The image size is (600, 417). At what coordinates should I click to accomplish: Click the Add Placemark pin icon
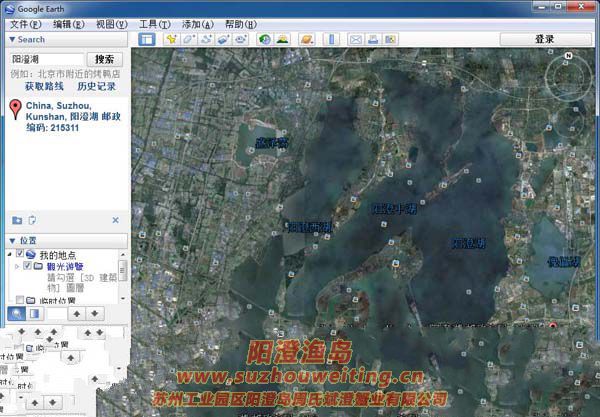171,39
